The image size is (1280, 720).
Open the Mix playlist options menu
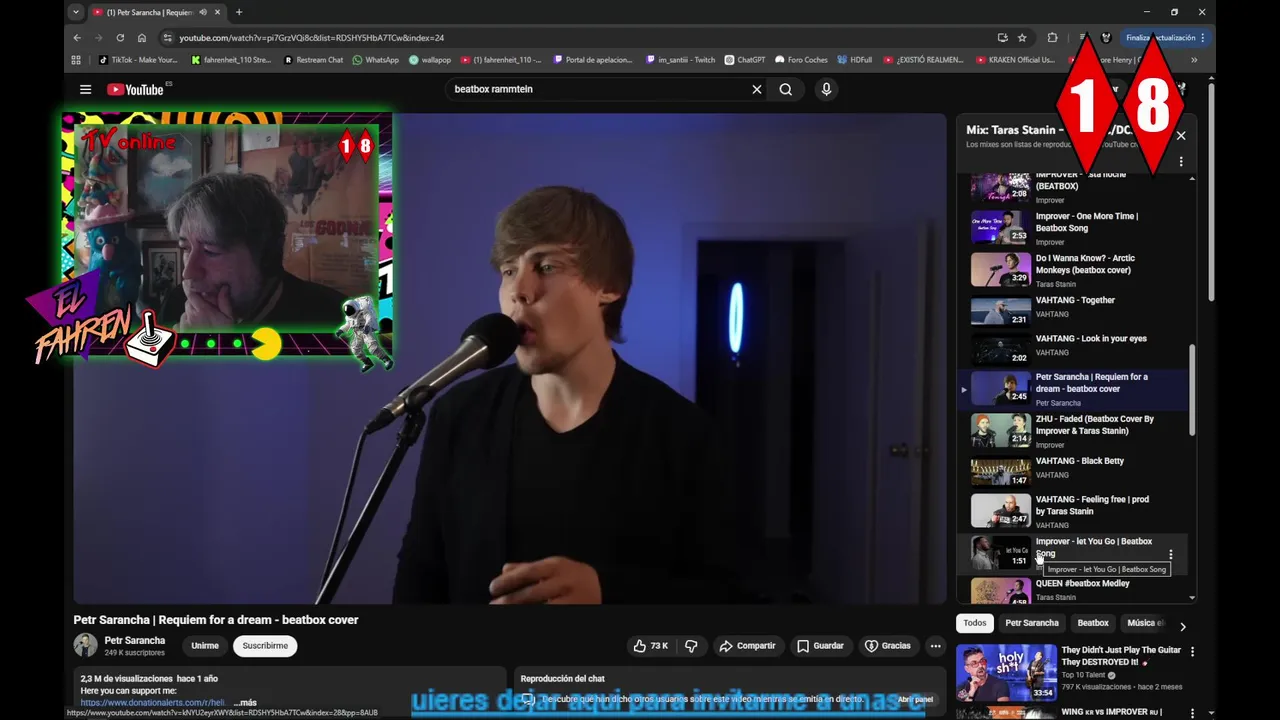pyautogui.click(x=1181, y=162)
